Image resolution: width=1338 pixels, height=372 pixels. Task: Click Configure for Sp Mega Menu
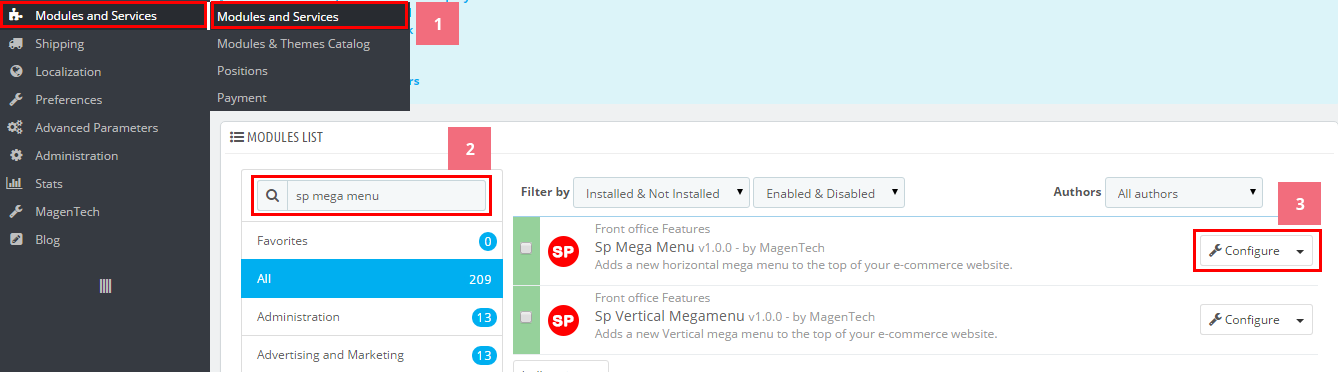coord(1244,251)
